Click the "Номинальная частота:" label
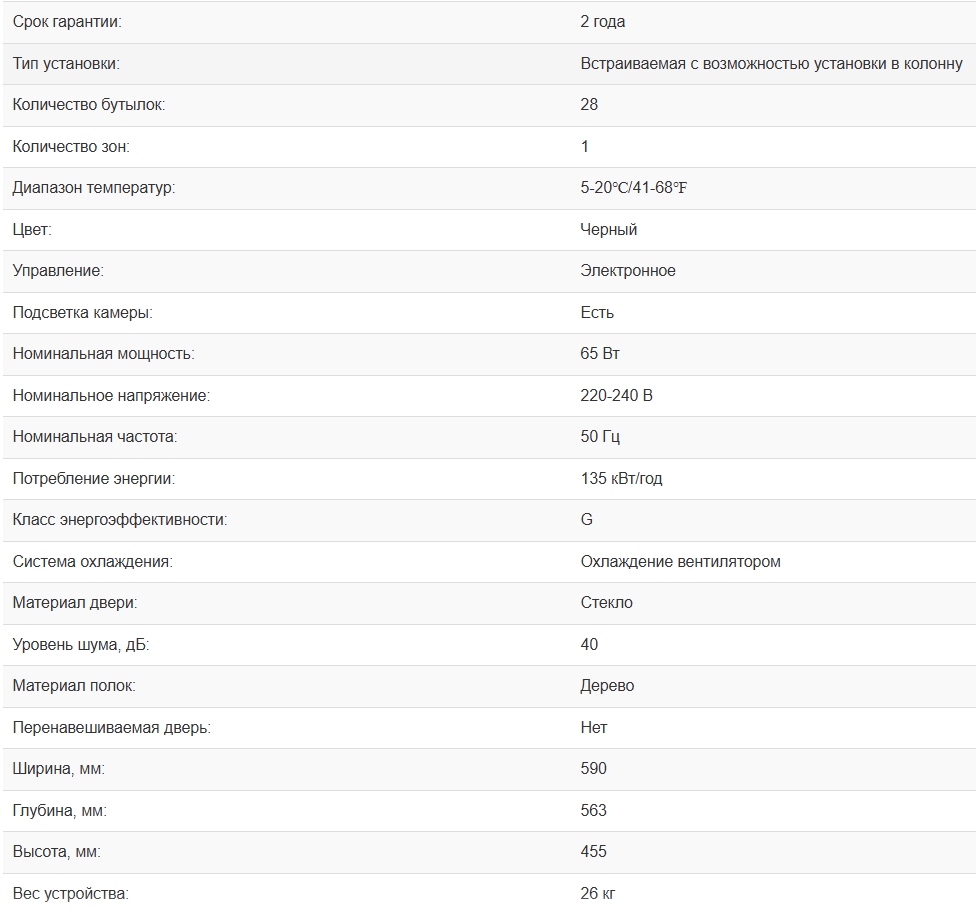This screenshot has width=976, height=922. pyautogui.click(x=94, y=437)
